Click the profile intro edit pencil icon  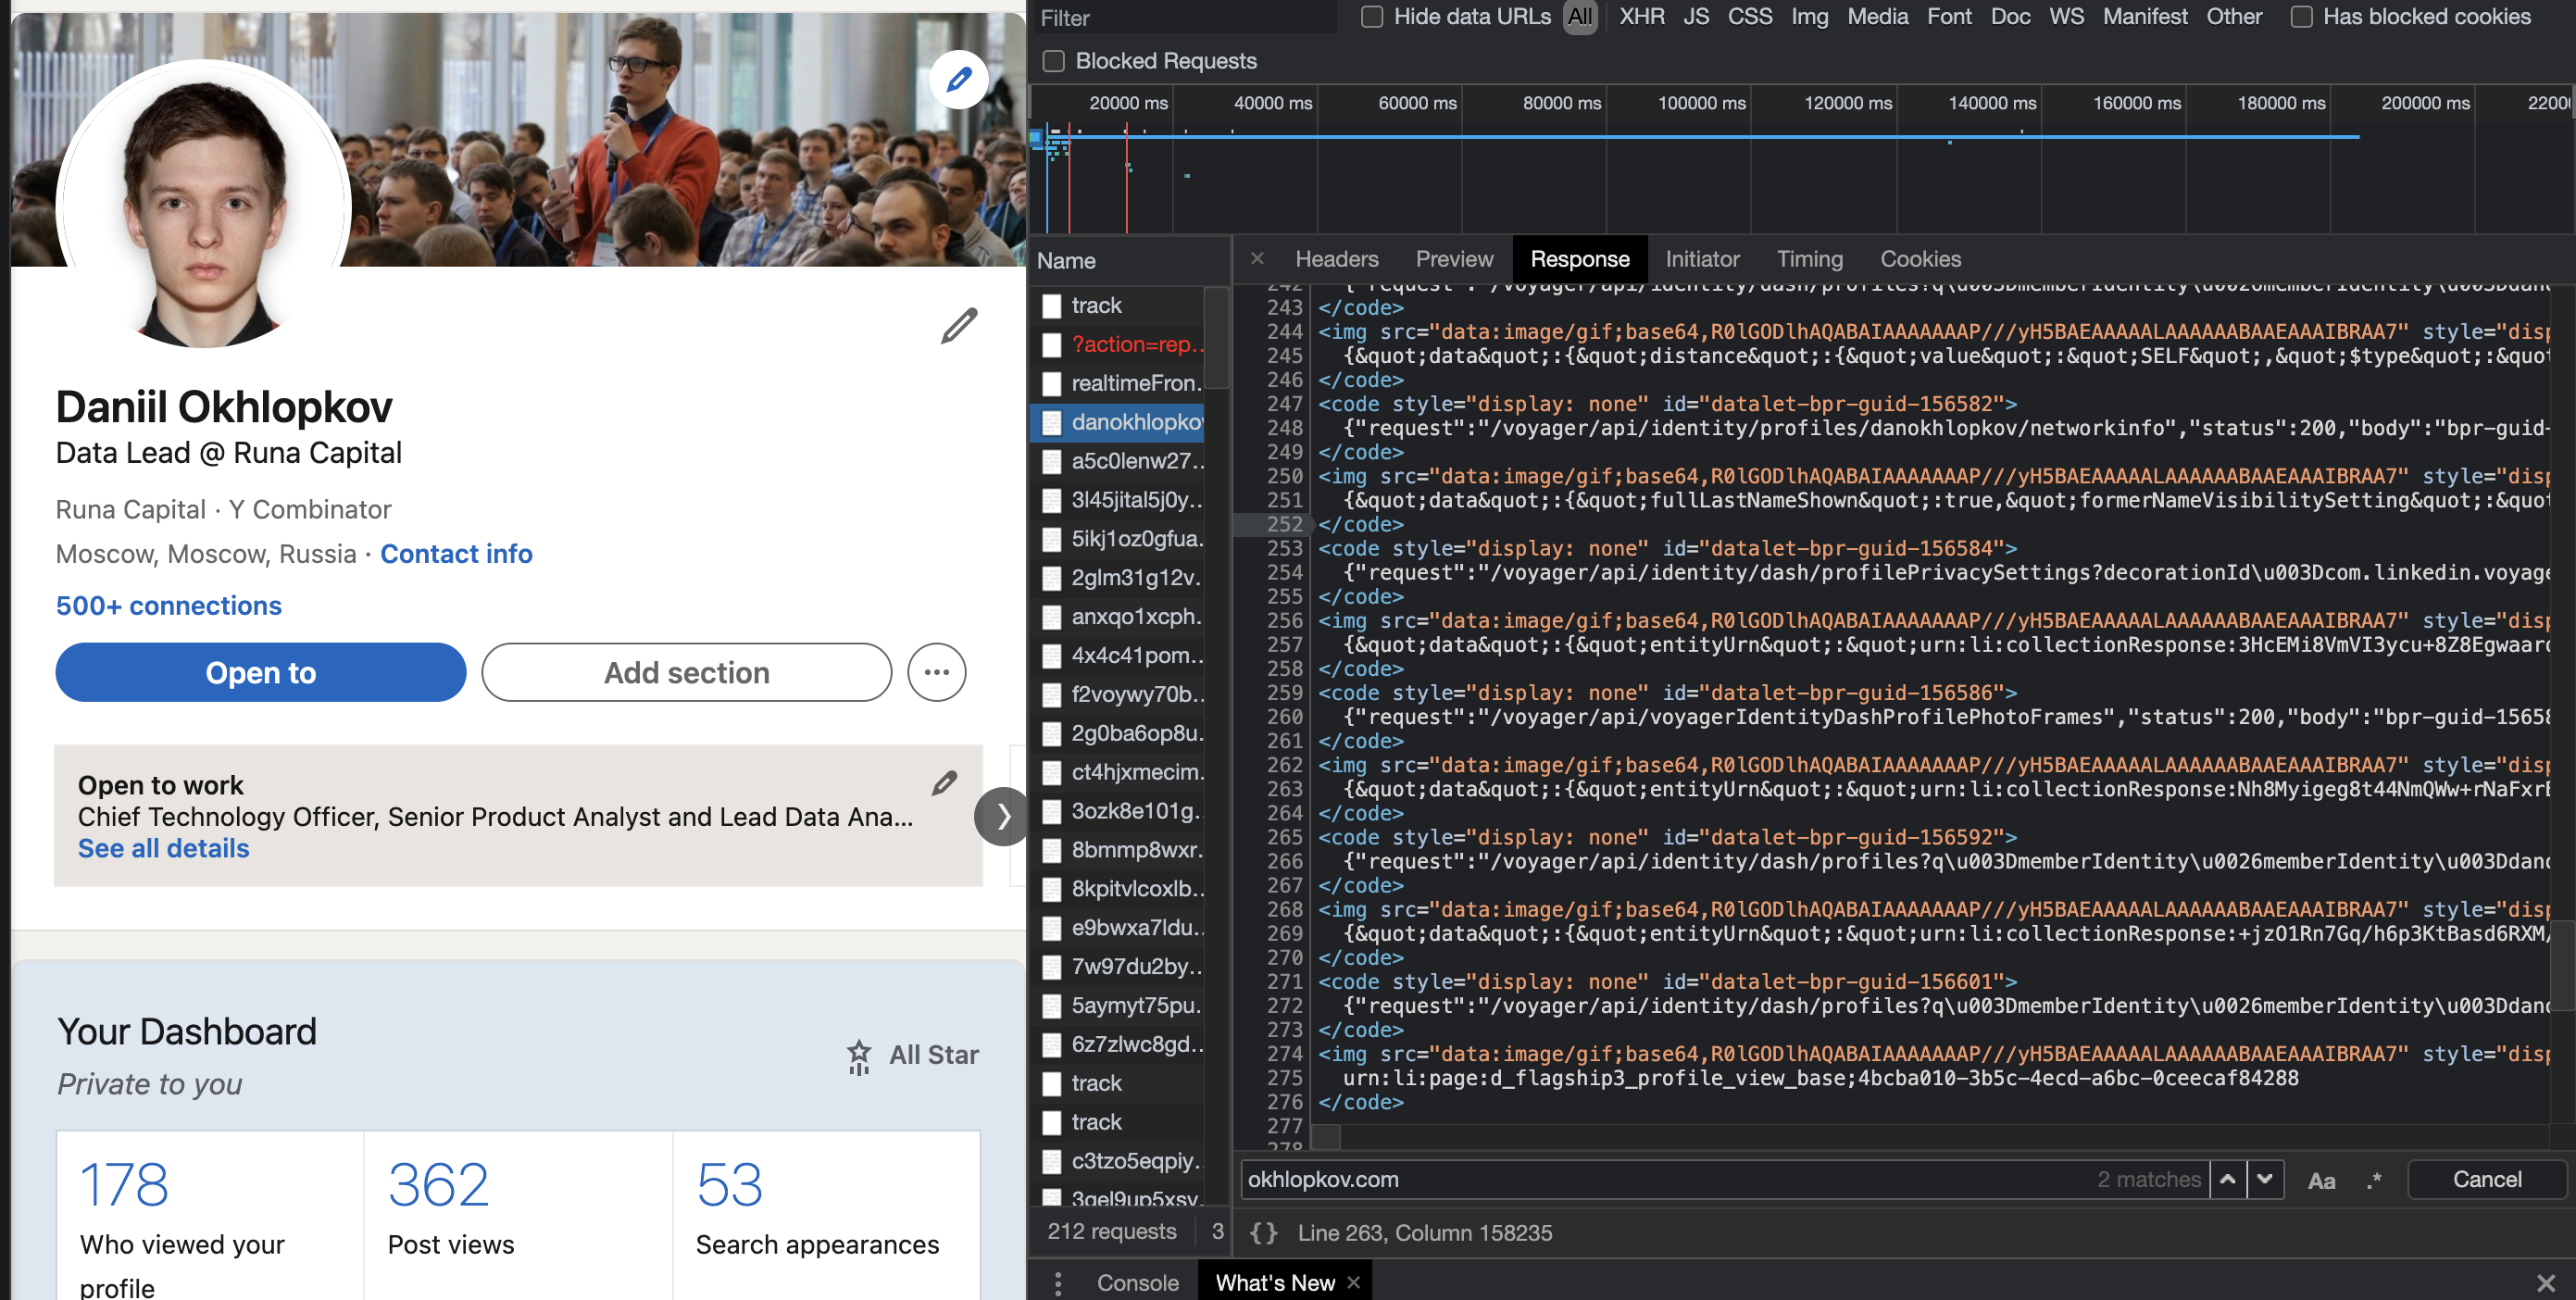click(958, 326)
